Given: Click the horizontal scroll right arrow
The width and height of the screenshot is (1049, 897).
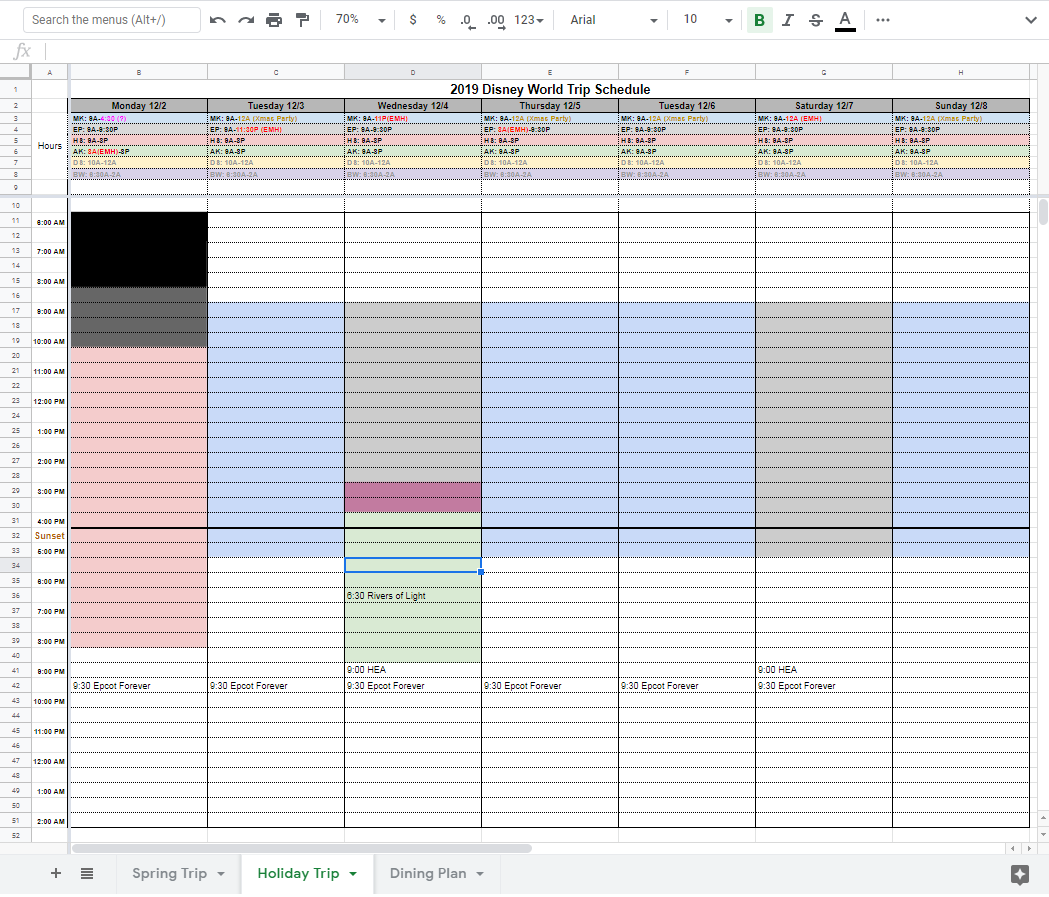Looking at the screenshot, I should [1029, 848].
